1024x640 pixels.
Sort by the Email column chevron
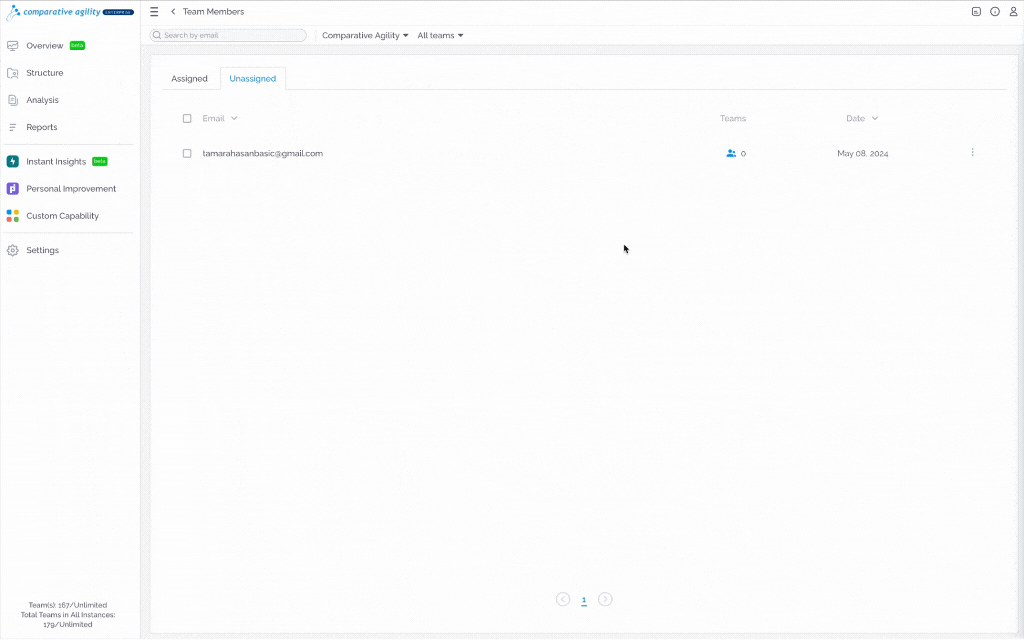(x=234, y=118)
